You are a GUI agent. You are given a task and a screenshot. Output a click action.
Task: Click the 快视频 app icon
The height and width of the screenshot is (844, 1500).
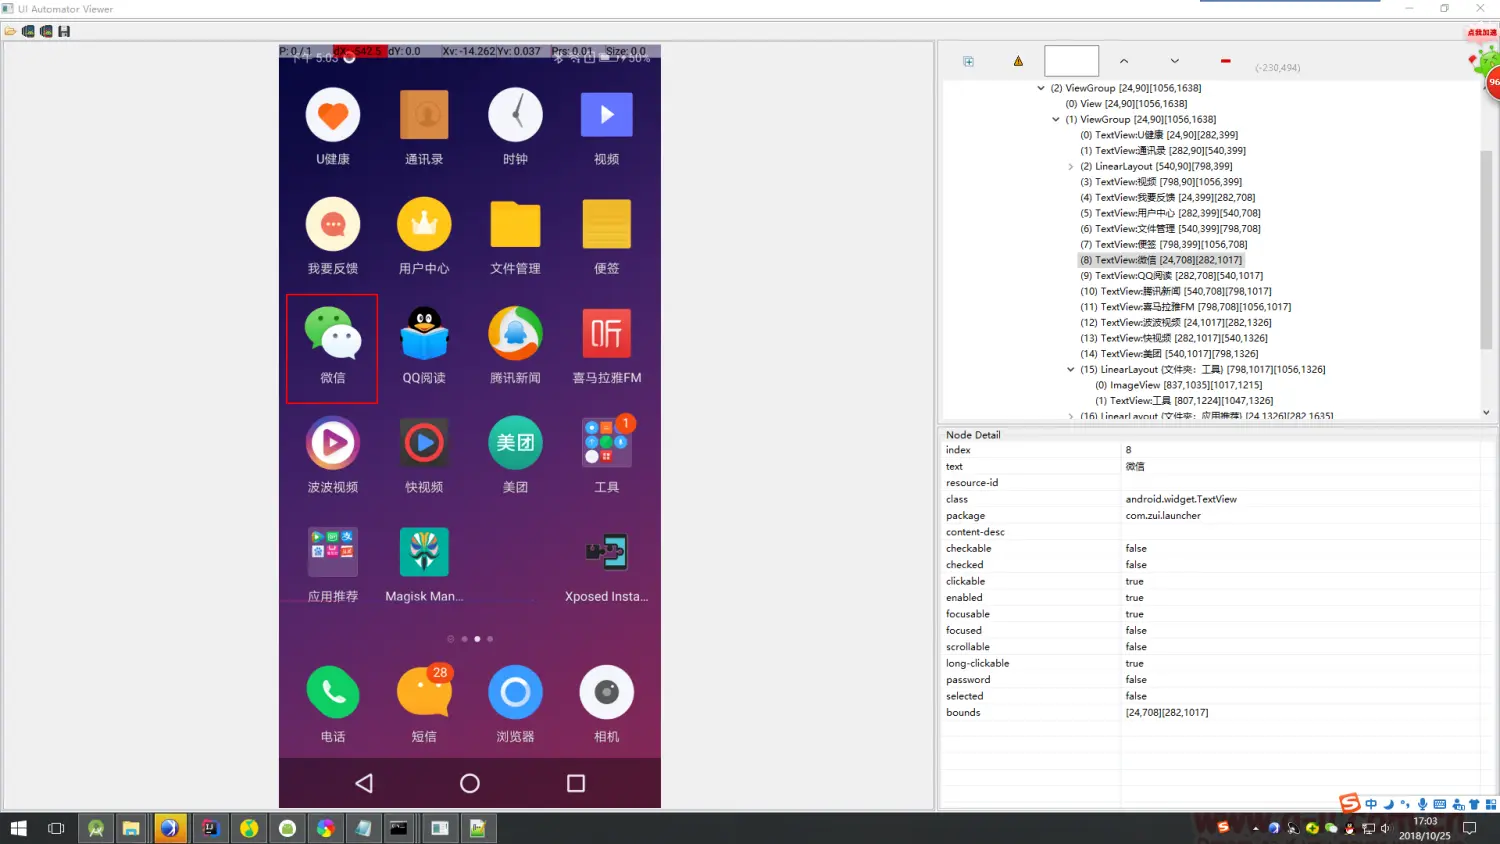[x=424, y=442]
